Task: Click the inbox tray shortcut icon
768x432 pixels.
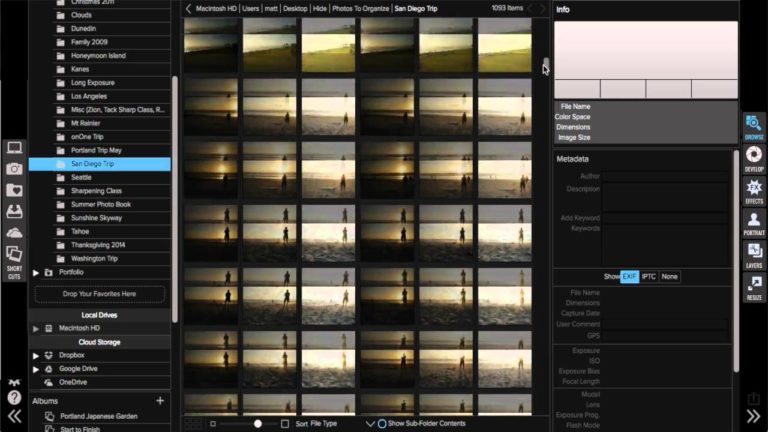Action: (14, 212)
